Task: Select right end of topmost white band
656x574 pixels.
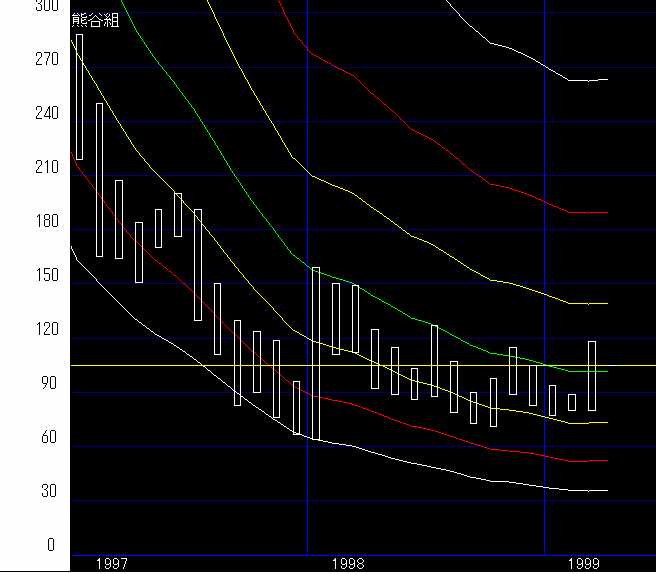Action: pyautogui.click(x=606, y=79)
